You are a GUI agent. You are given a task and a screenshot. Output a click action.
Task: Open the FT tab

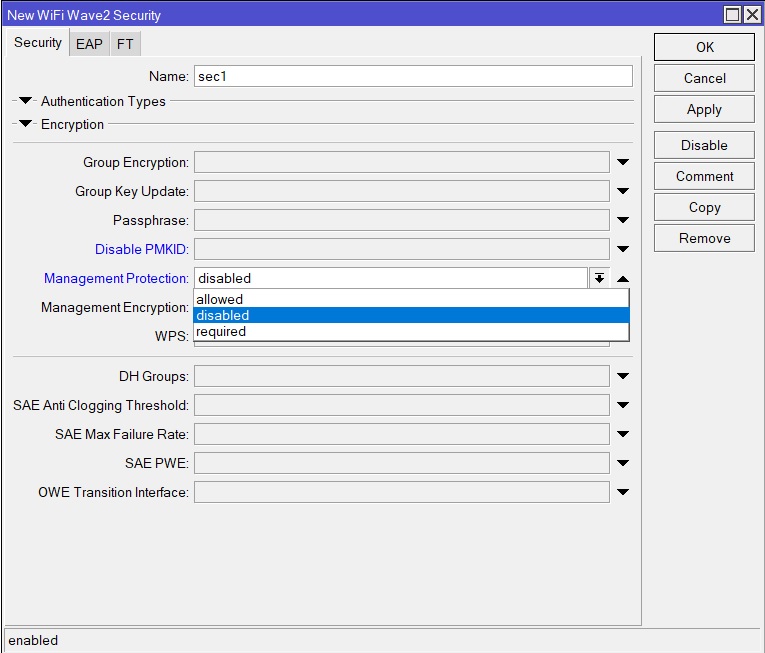coord(125,44)
